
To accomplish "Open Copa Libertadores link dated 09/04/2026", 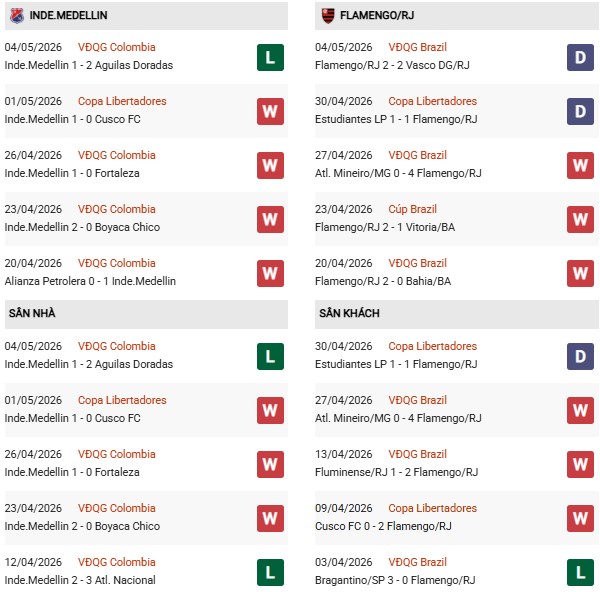I will 432,508.
